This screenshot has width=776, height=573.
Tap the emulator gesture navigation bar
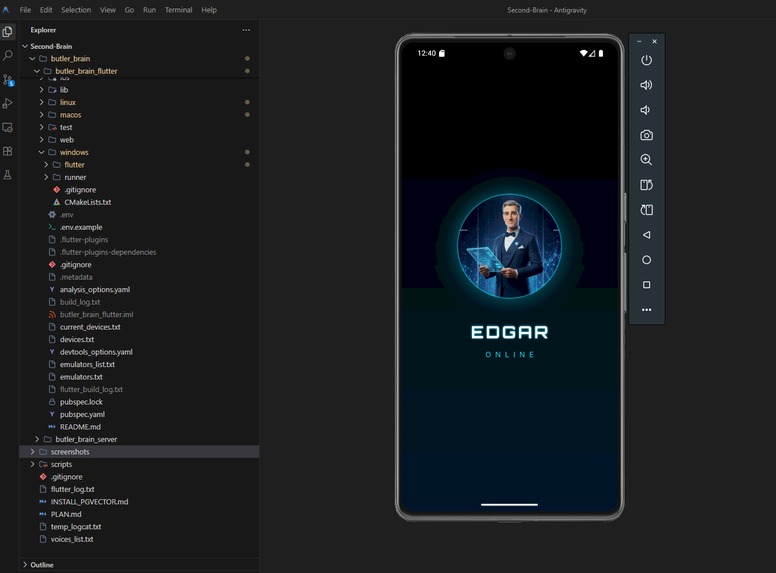coord(509,505)
